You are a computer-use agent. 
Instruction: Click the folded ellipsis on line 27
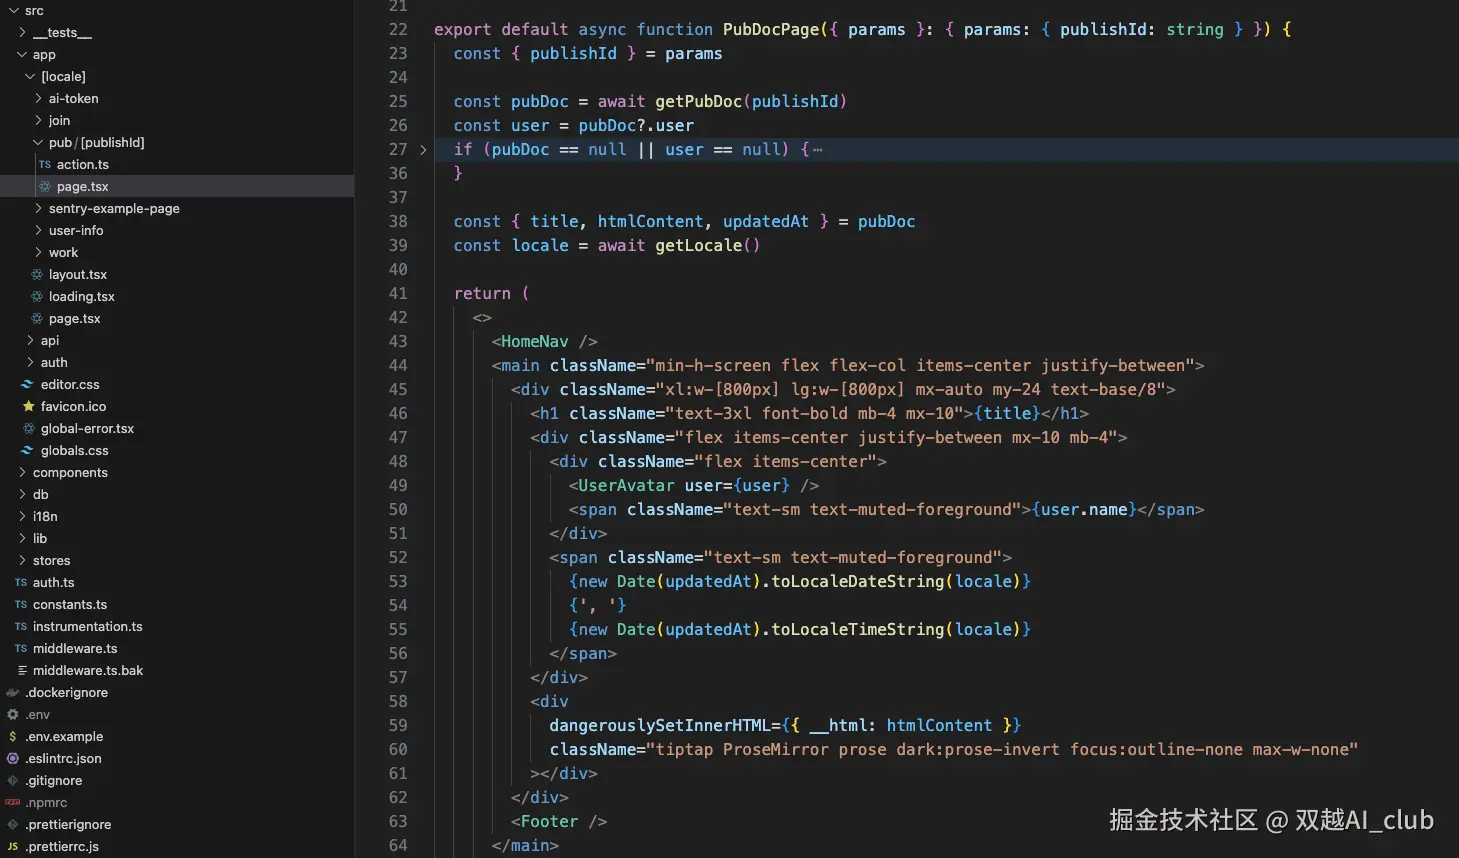tap(818, 150)
